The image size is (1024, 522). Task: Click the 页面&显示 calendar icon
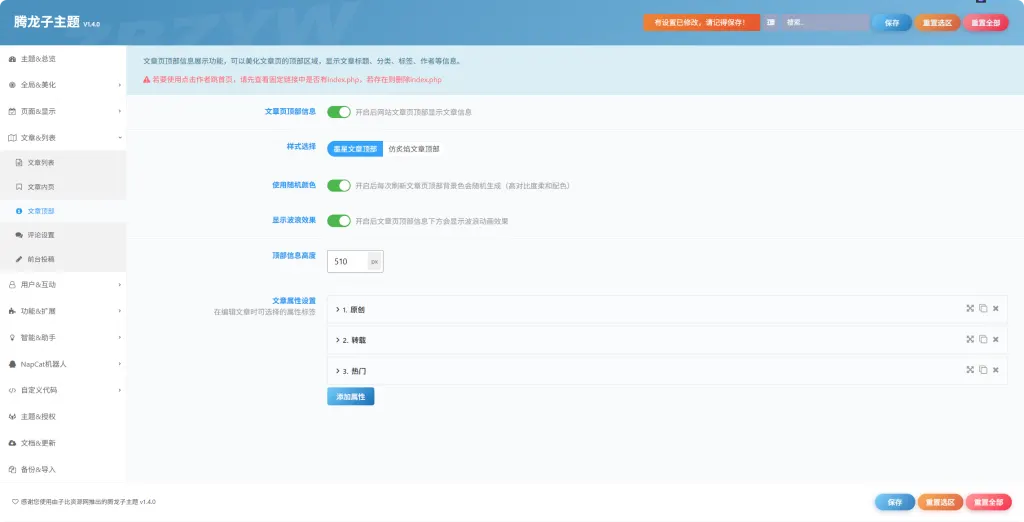[x=12, y=112]
